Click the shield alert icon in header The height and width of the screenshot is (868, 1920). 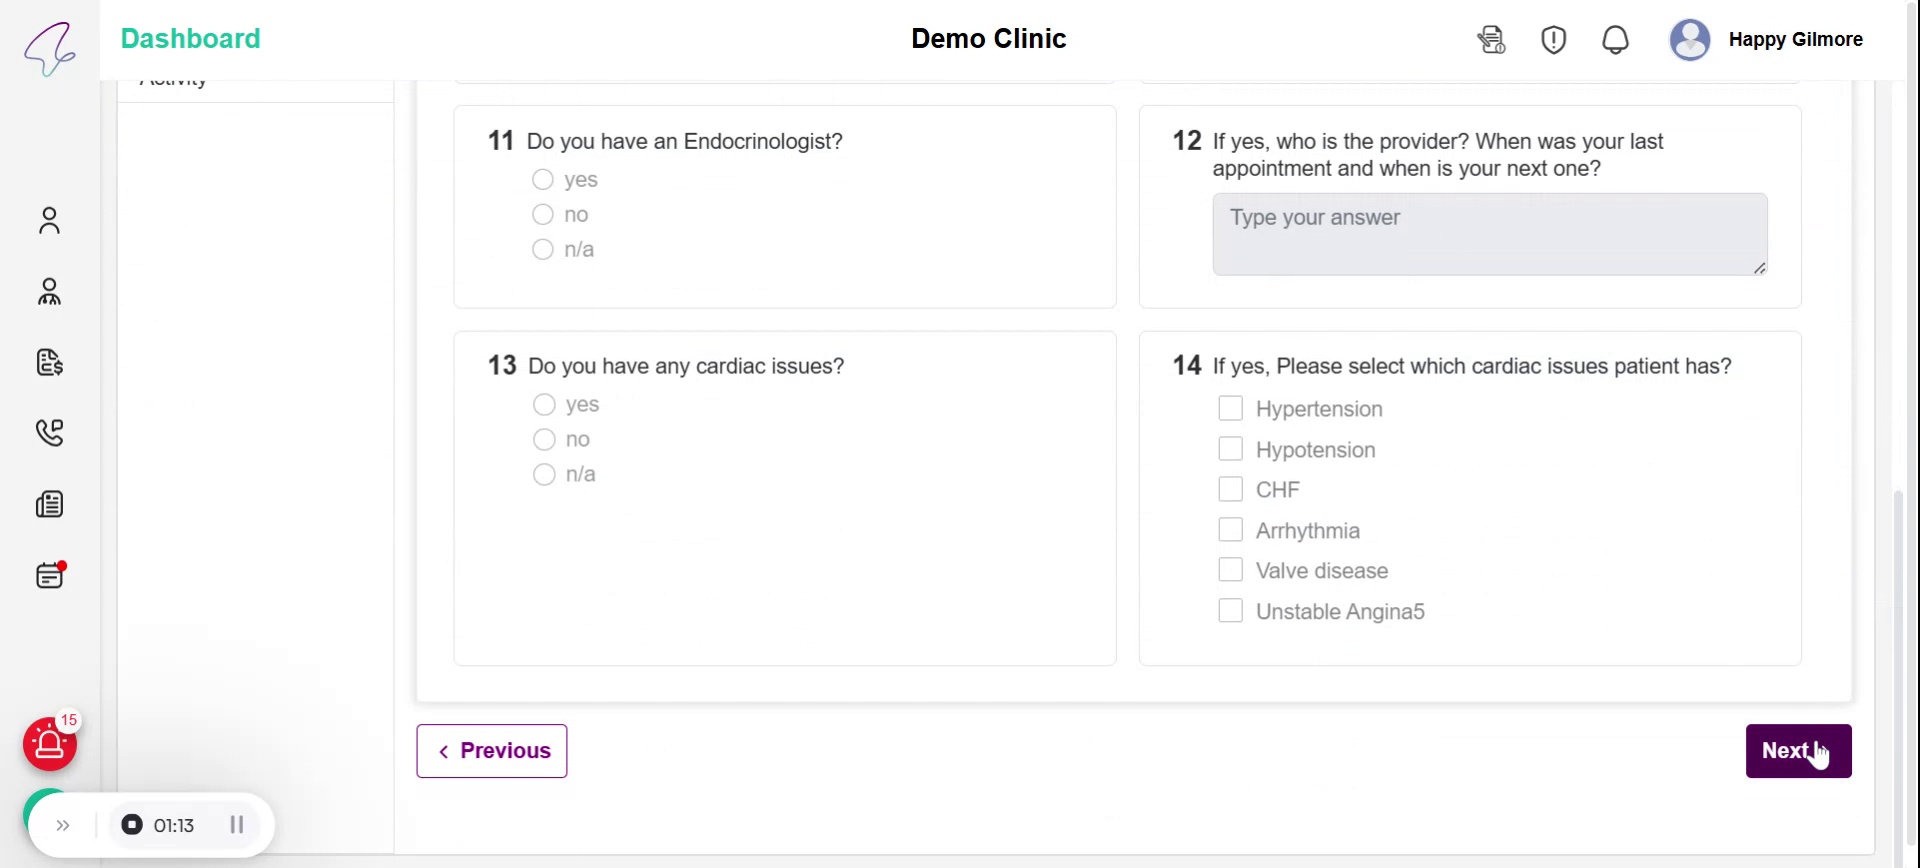tap(1553, 40)
